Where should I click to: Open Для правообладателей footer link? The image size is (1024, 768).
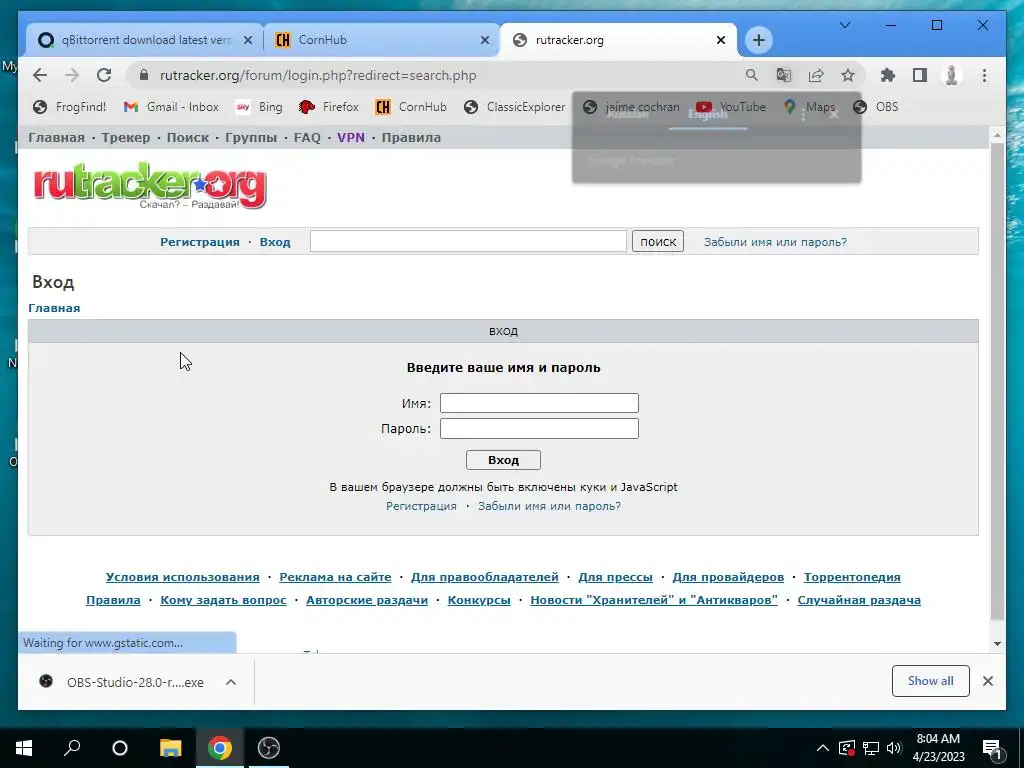(x=485, y=577)
